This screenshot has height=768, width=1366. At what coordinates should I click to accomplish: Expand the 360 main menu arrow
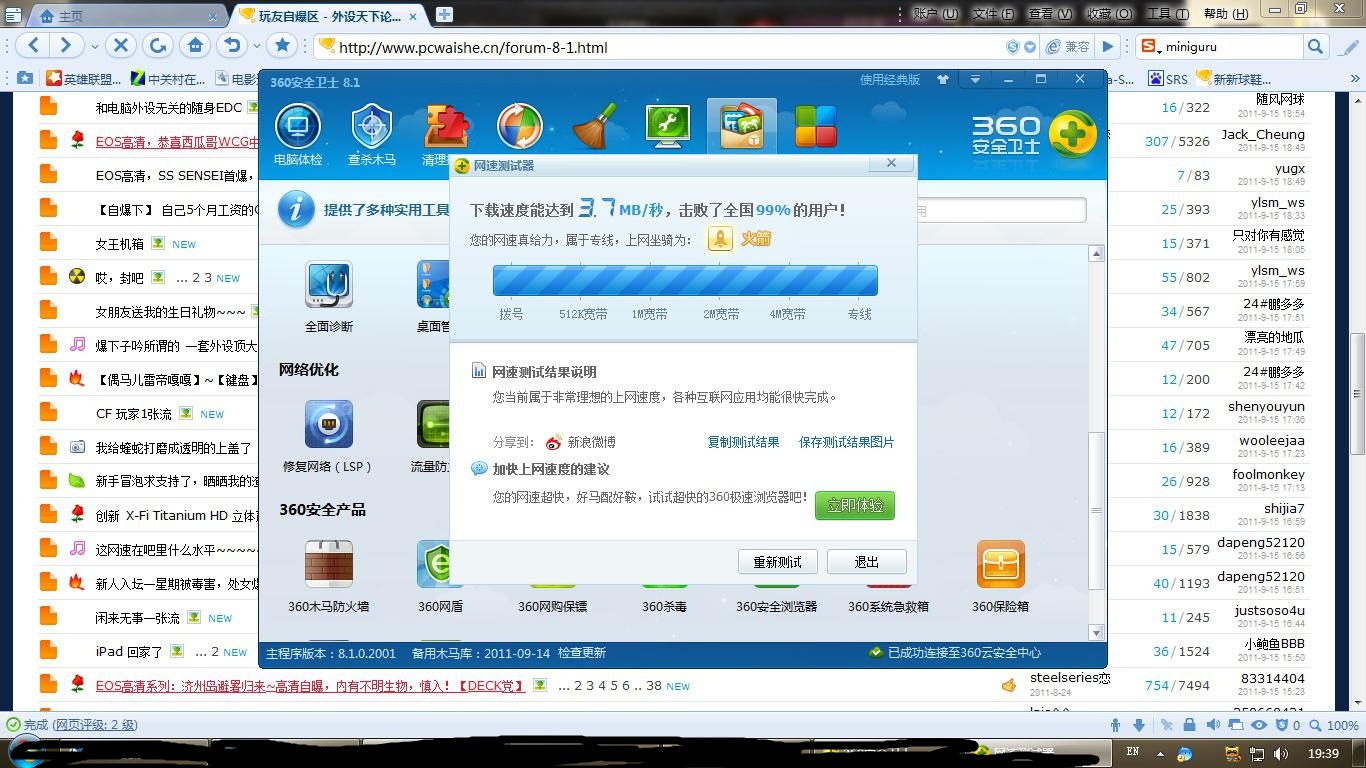tap(975, 79)
